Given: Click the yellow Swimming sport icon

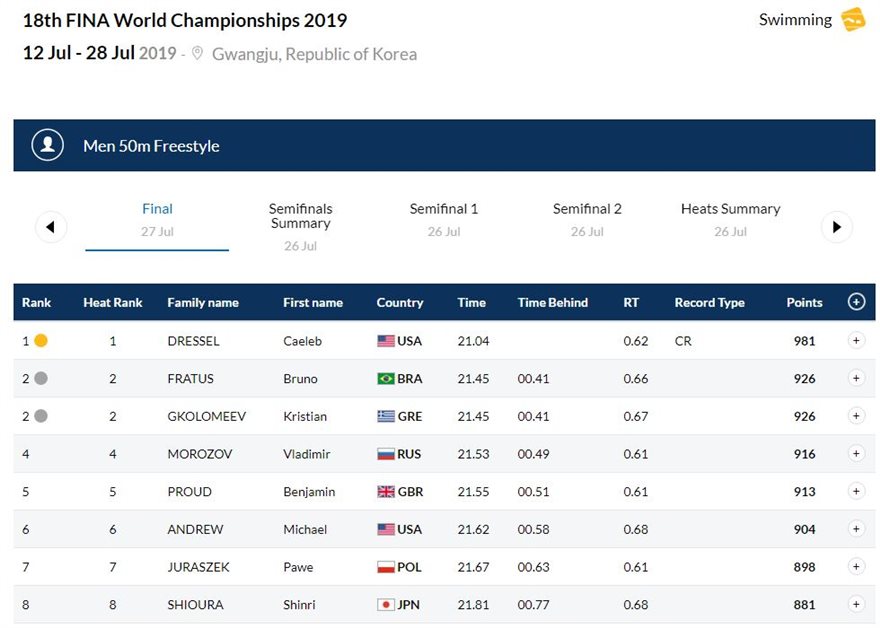Looking at the screenshot, I should tap(852, 20).
